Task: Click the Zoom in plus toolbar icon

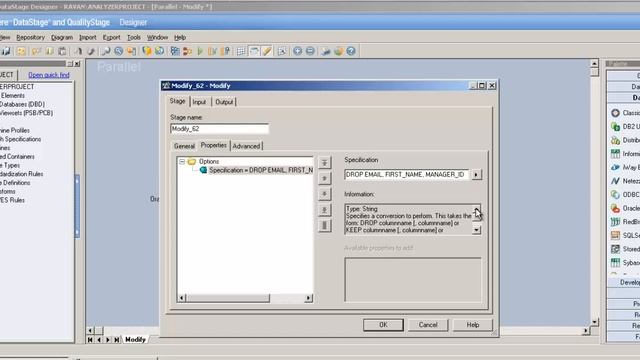Action: (298, 51)
